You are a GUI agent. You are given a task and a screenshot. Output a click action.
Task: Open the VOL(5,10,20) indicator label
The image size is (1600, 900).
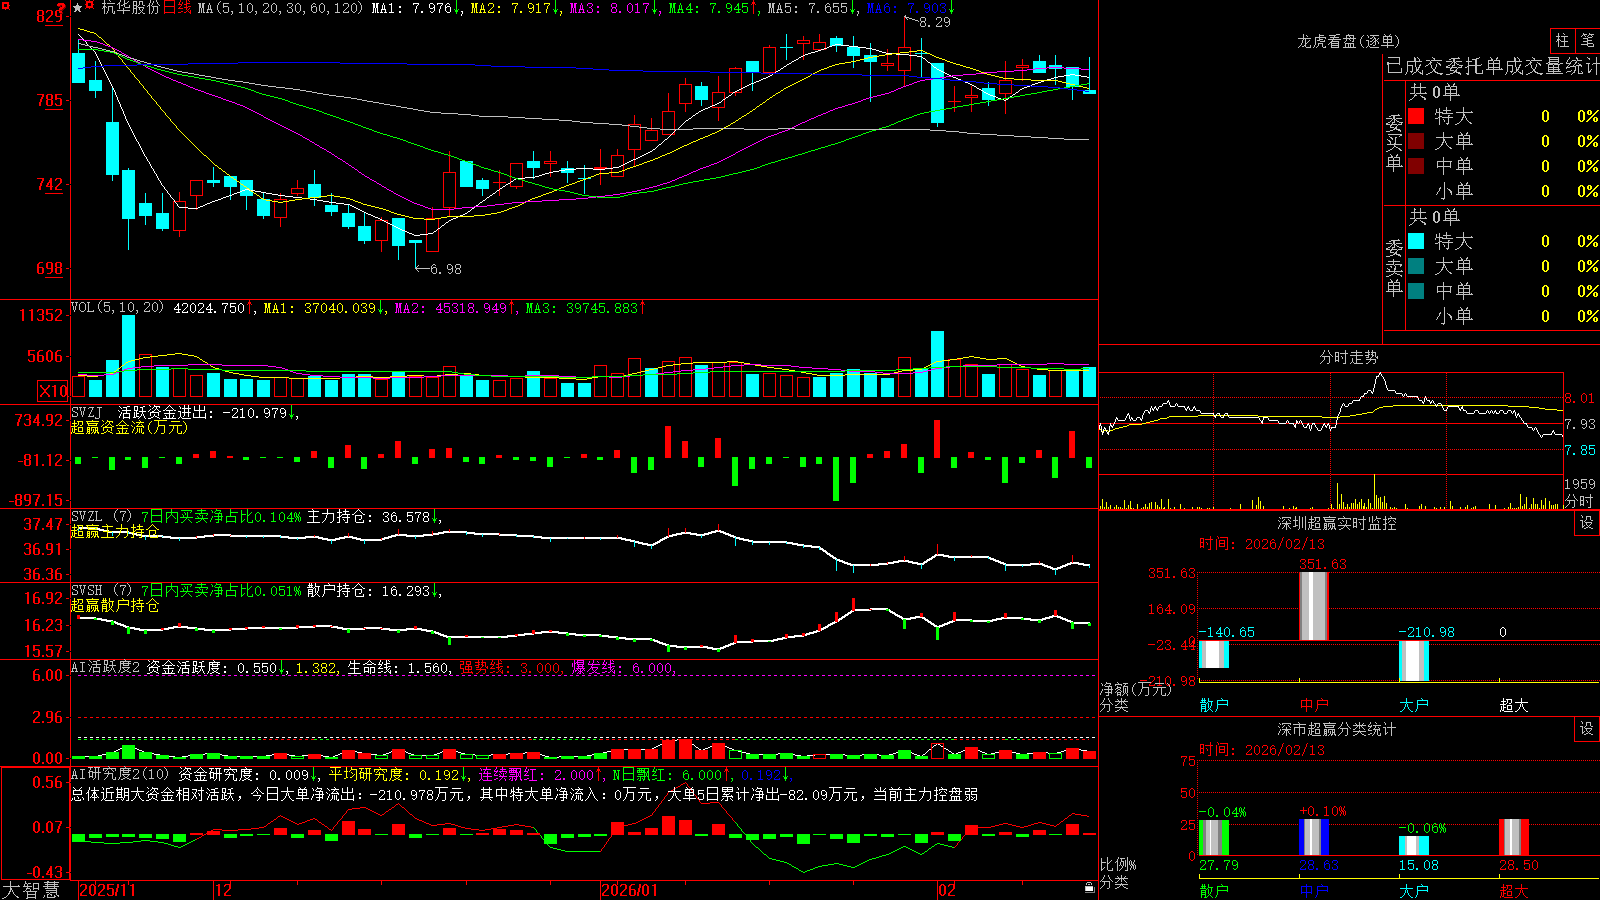(x=117, y=308)
